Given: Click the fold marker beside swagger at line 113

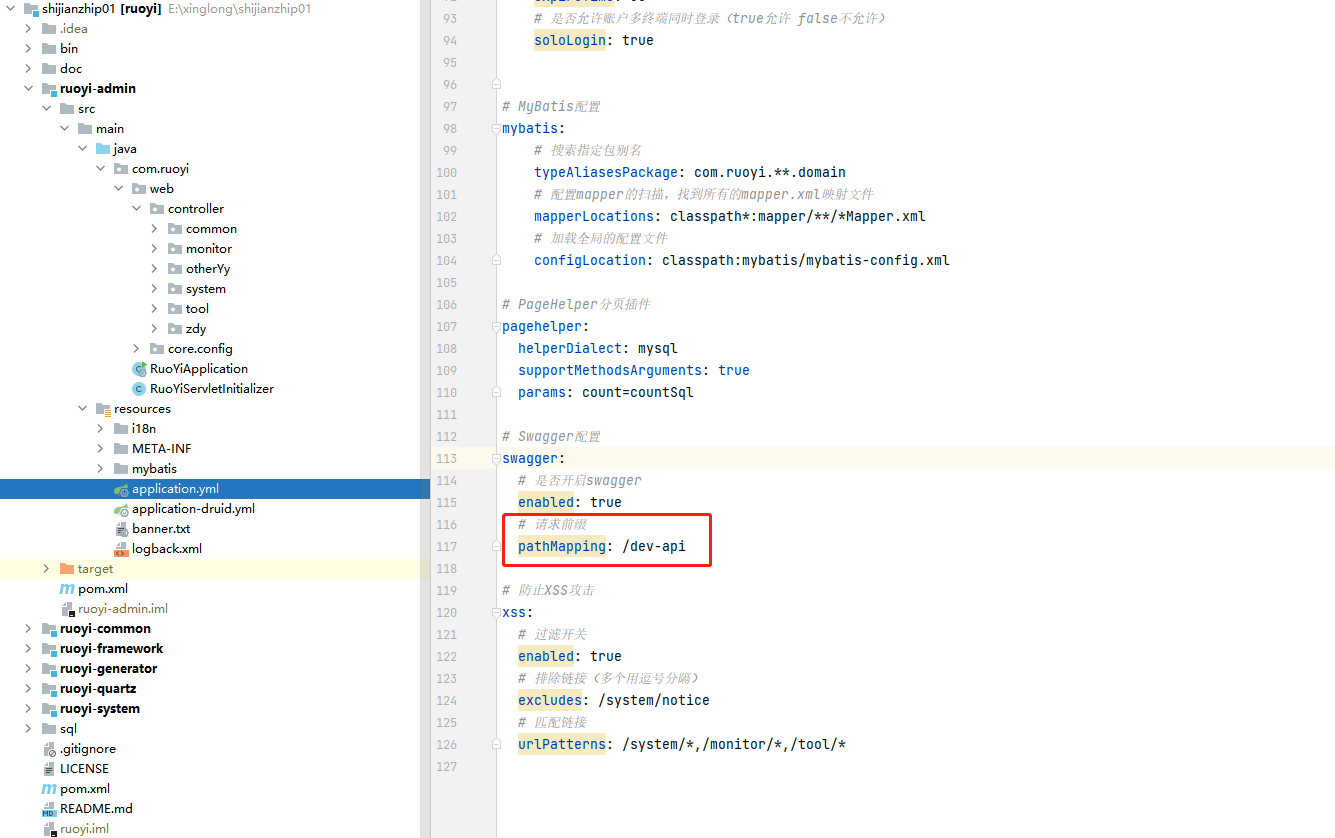Looking at the screenshot, I should click(495, 458).
